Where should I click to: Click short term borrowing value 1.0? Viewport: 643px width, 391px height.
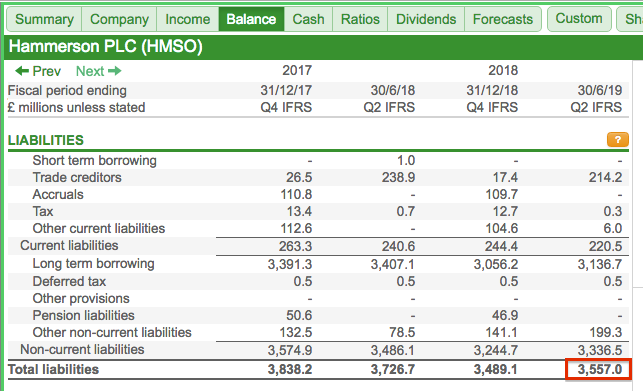click(x=406, y=160)
